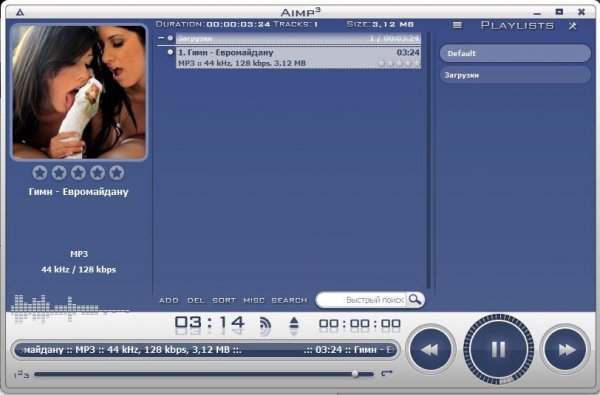Click the playlist vertical scrollbar

[x=429, y=160]
